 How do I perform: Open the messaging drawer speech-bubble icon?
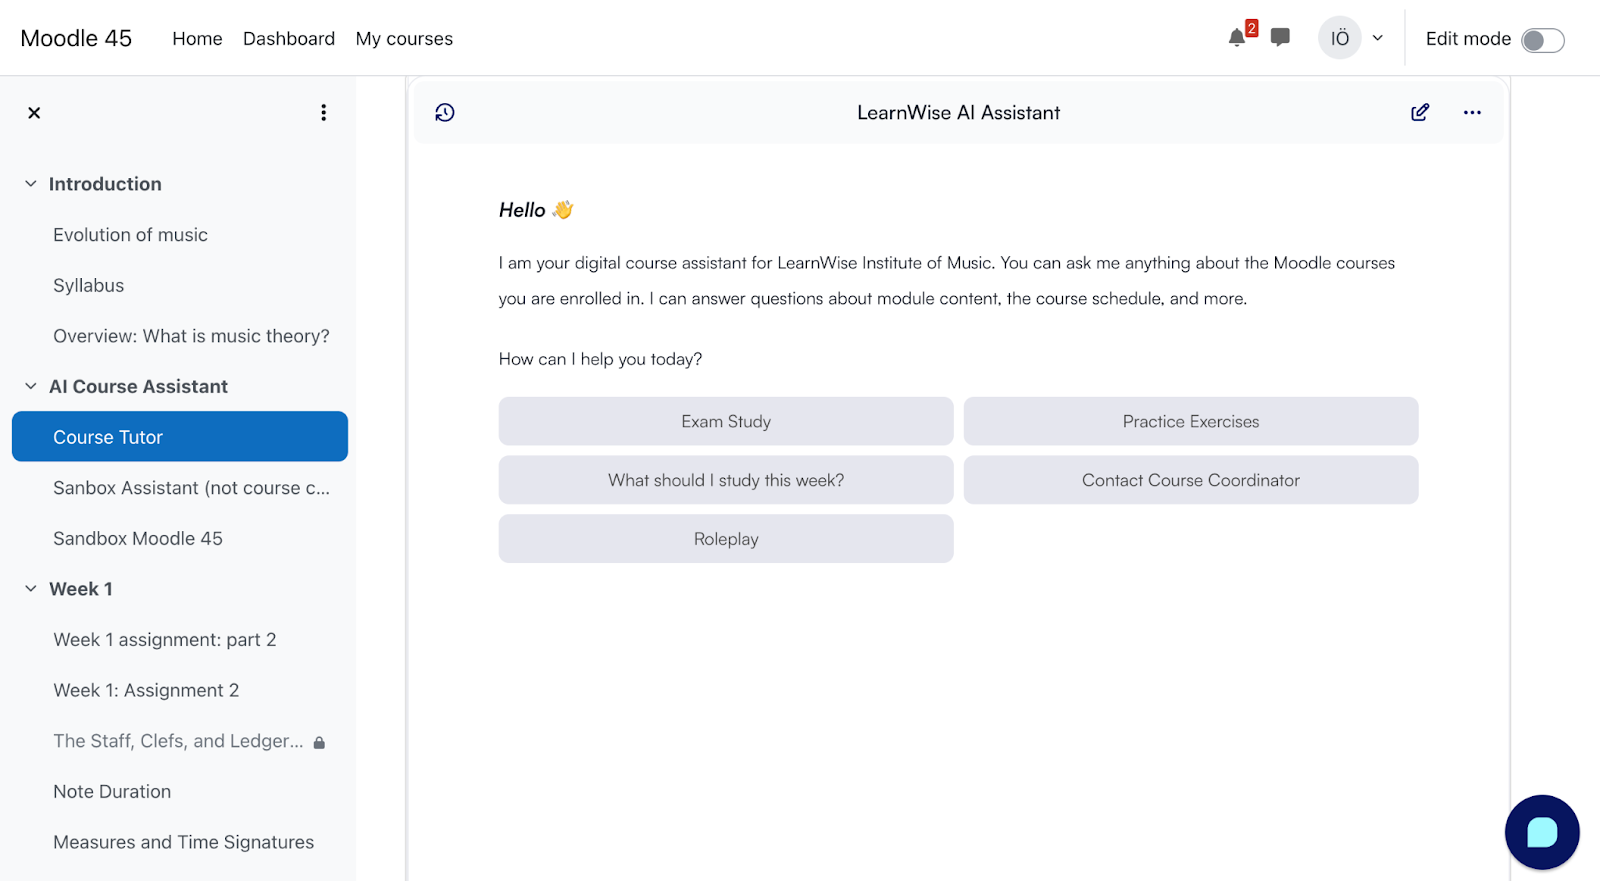(x=1280, y=38)
